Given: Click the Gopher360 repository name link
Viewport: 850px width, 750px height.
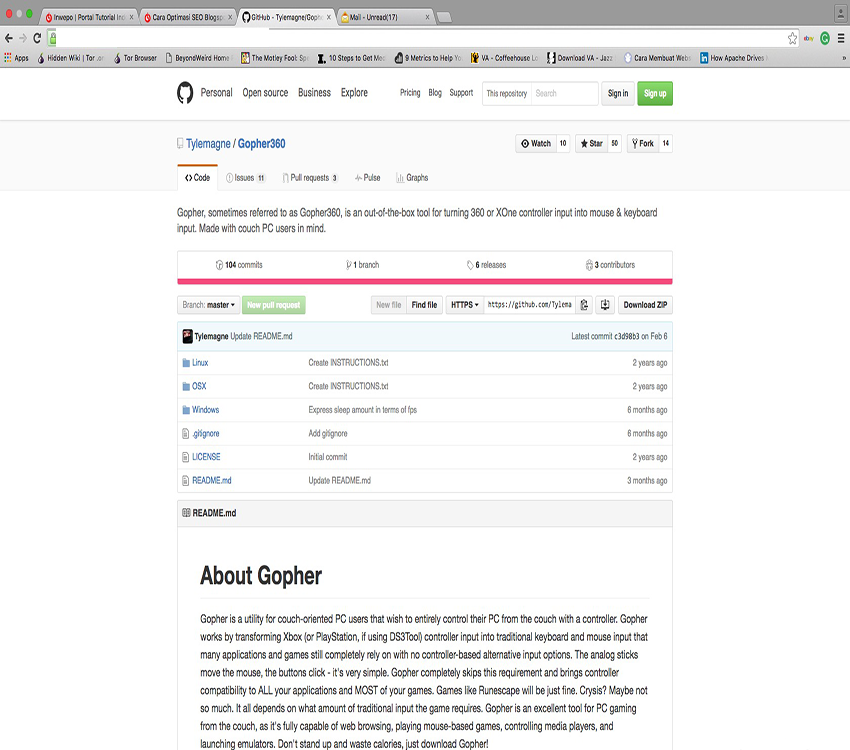Looking at the screenshot, I should pos(261,144).
